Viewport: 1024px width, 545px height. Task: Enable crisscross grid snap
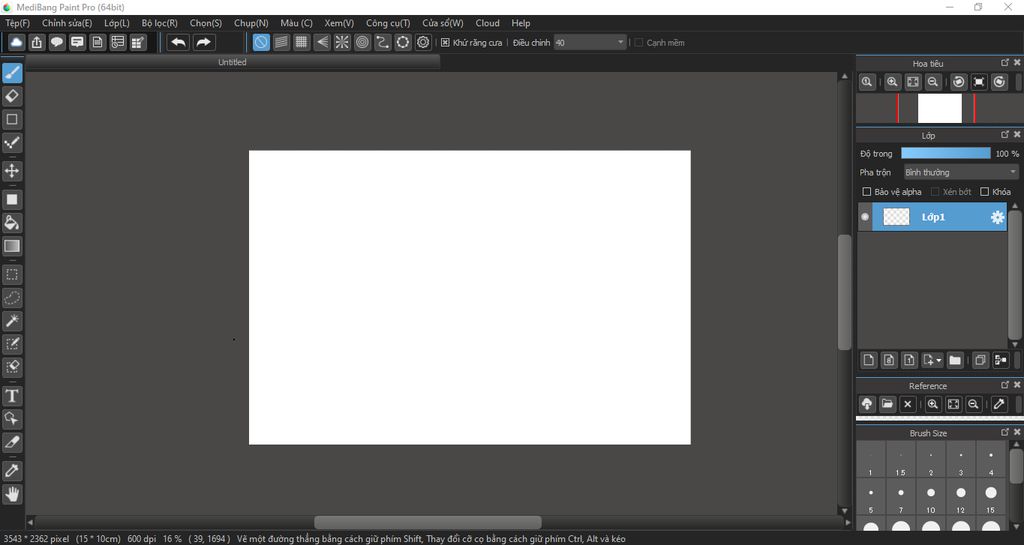tap(302, 42)
